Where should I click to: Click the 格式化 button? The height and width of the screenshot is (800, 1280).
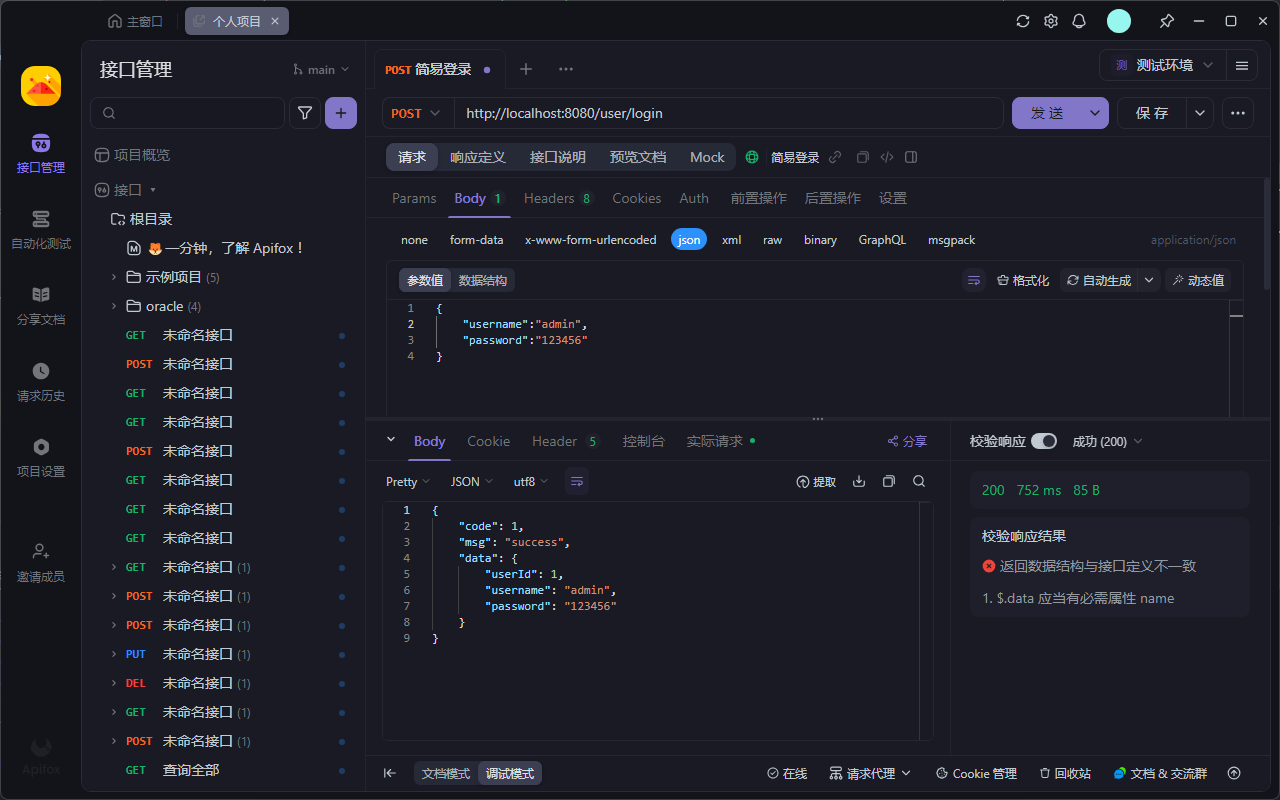tap(1023, 280)
